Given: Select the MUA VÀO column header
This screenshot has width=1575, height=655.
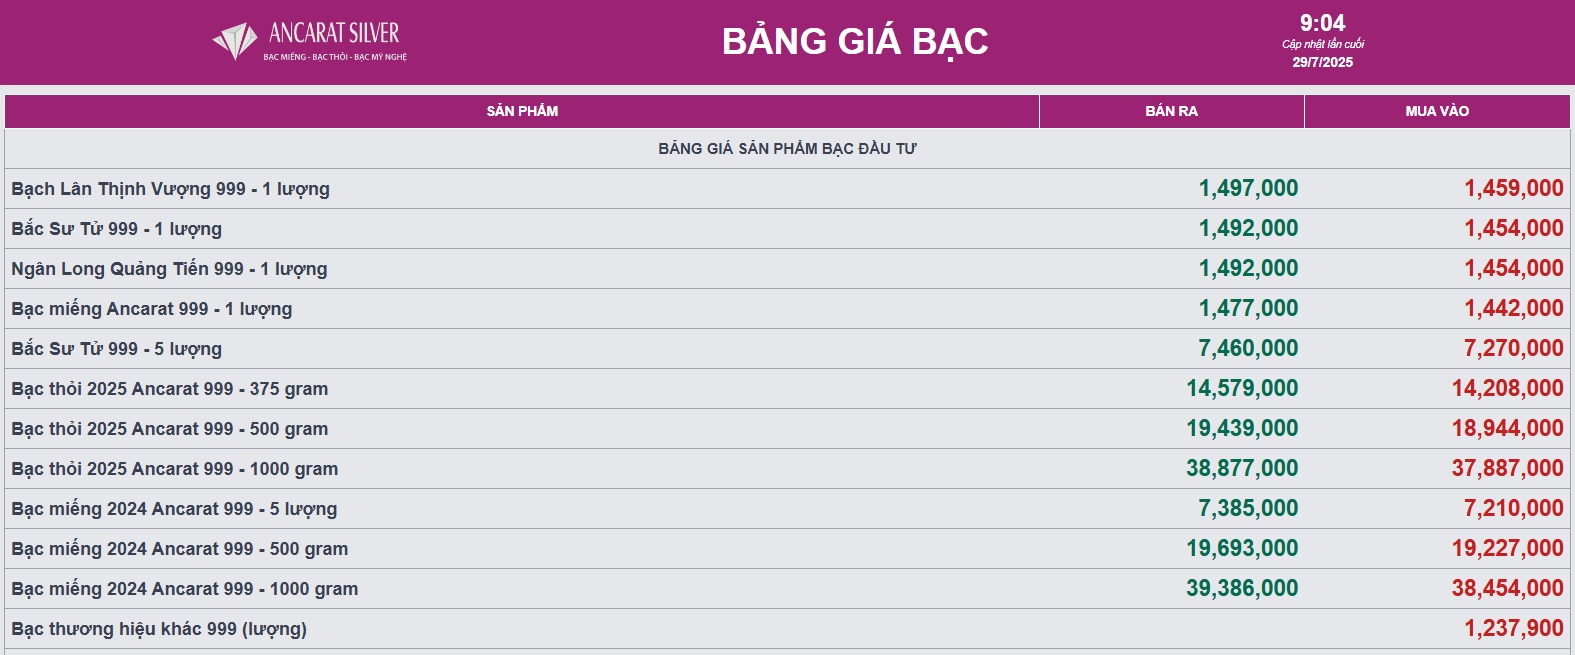Looking at the screenshot, I should click(x=1437, y=111).
